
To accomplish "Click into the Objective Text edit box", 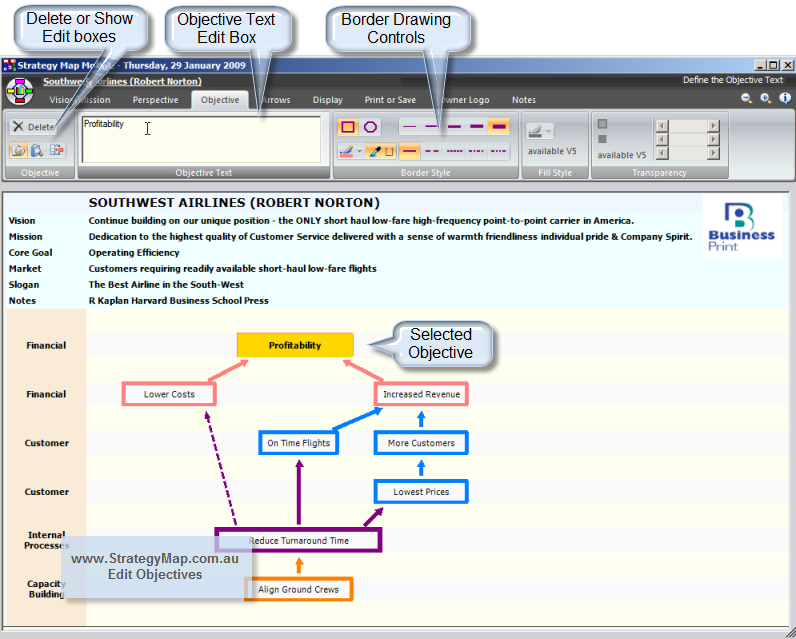I will coord(202,140).
